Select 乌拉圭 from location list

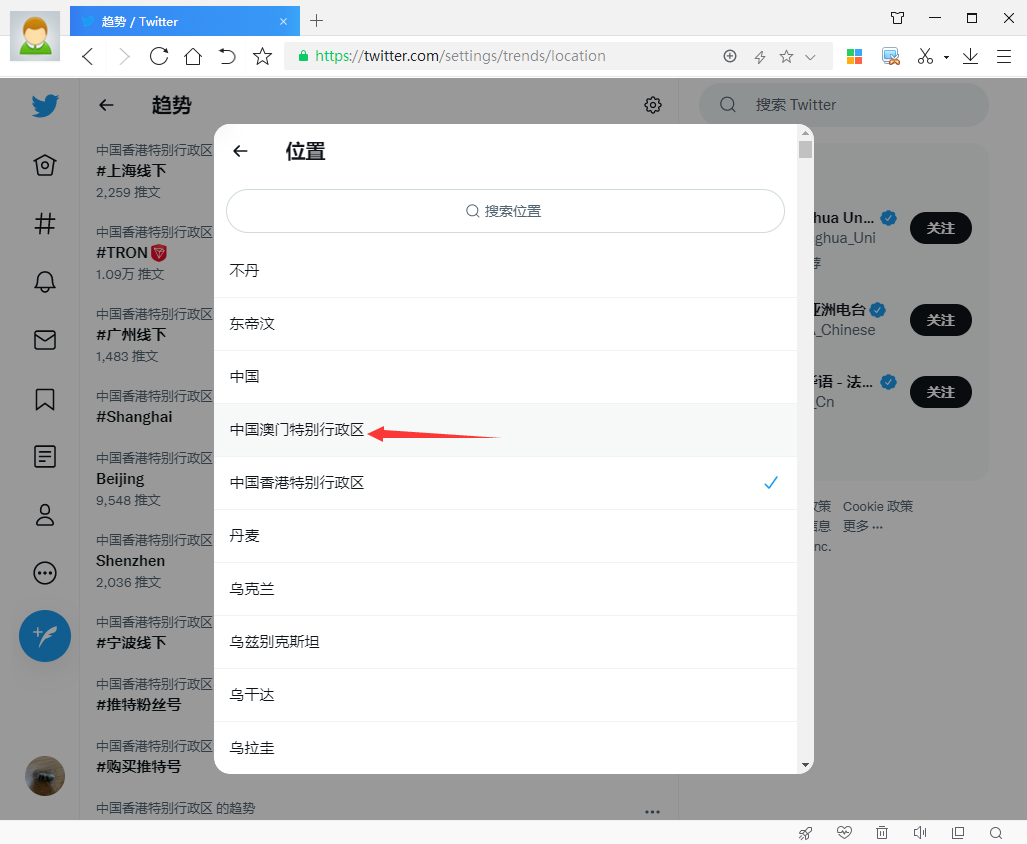pyautogui.click(x=505, y=748)
